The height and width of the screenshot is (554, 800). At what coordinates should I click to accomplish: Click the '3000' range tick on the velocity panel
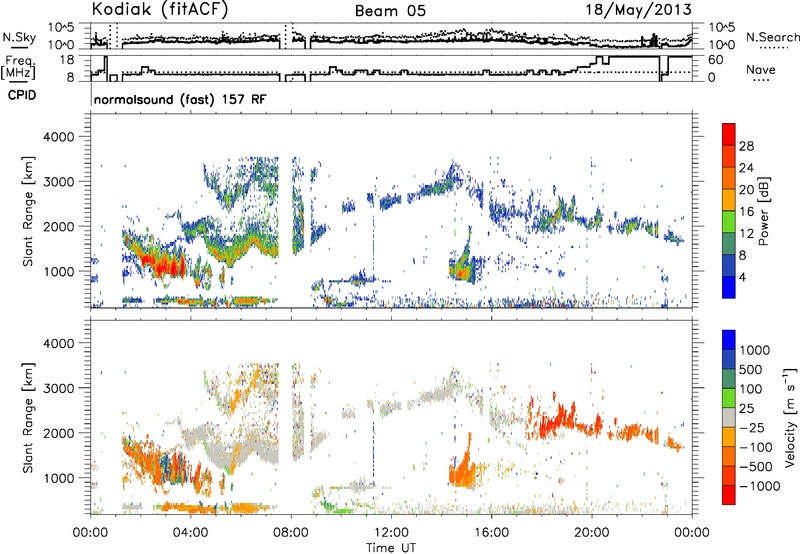pyautogui.click(x=59, y=388)
